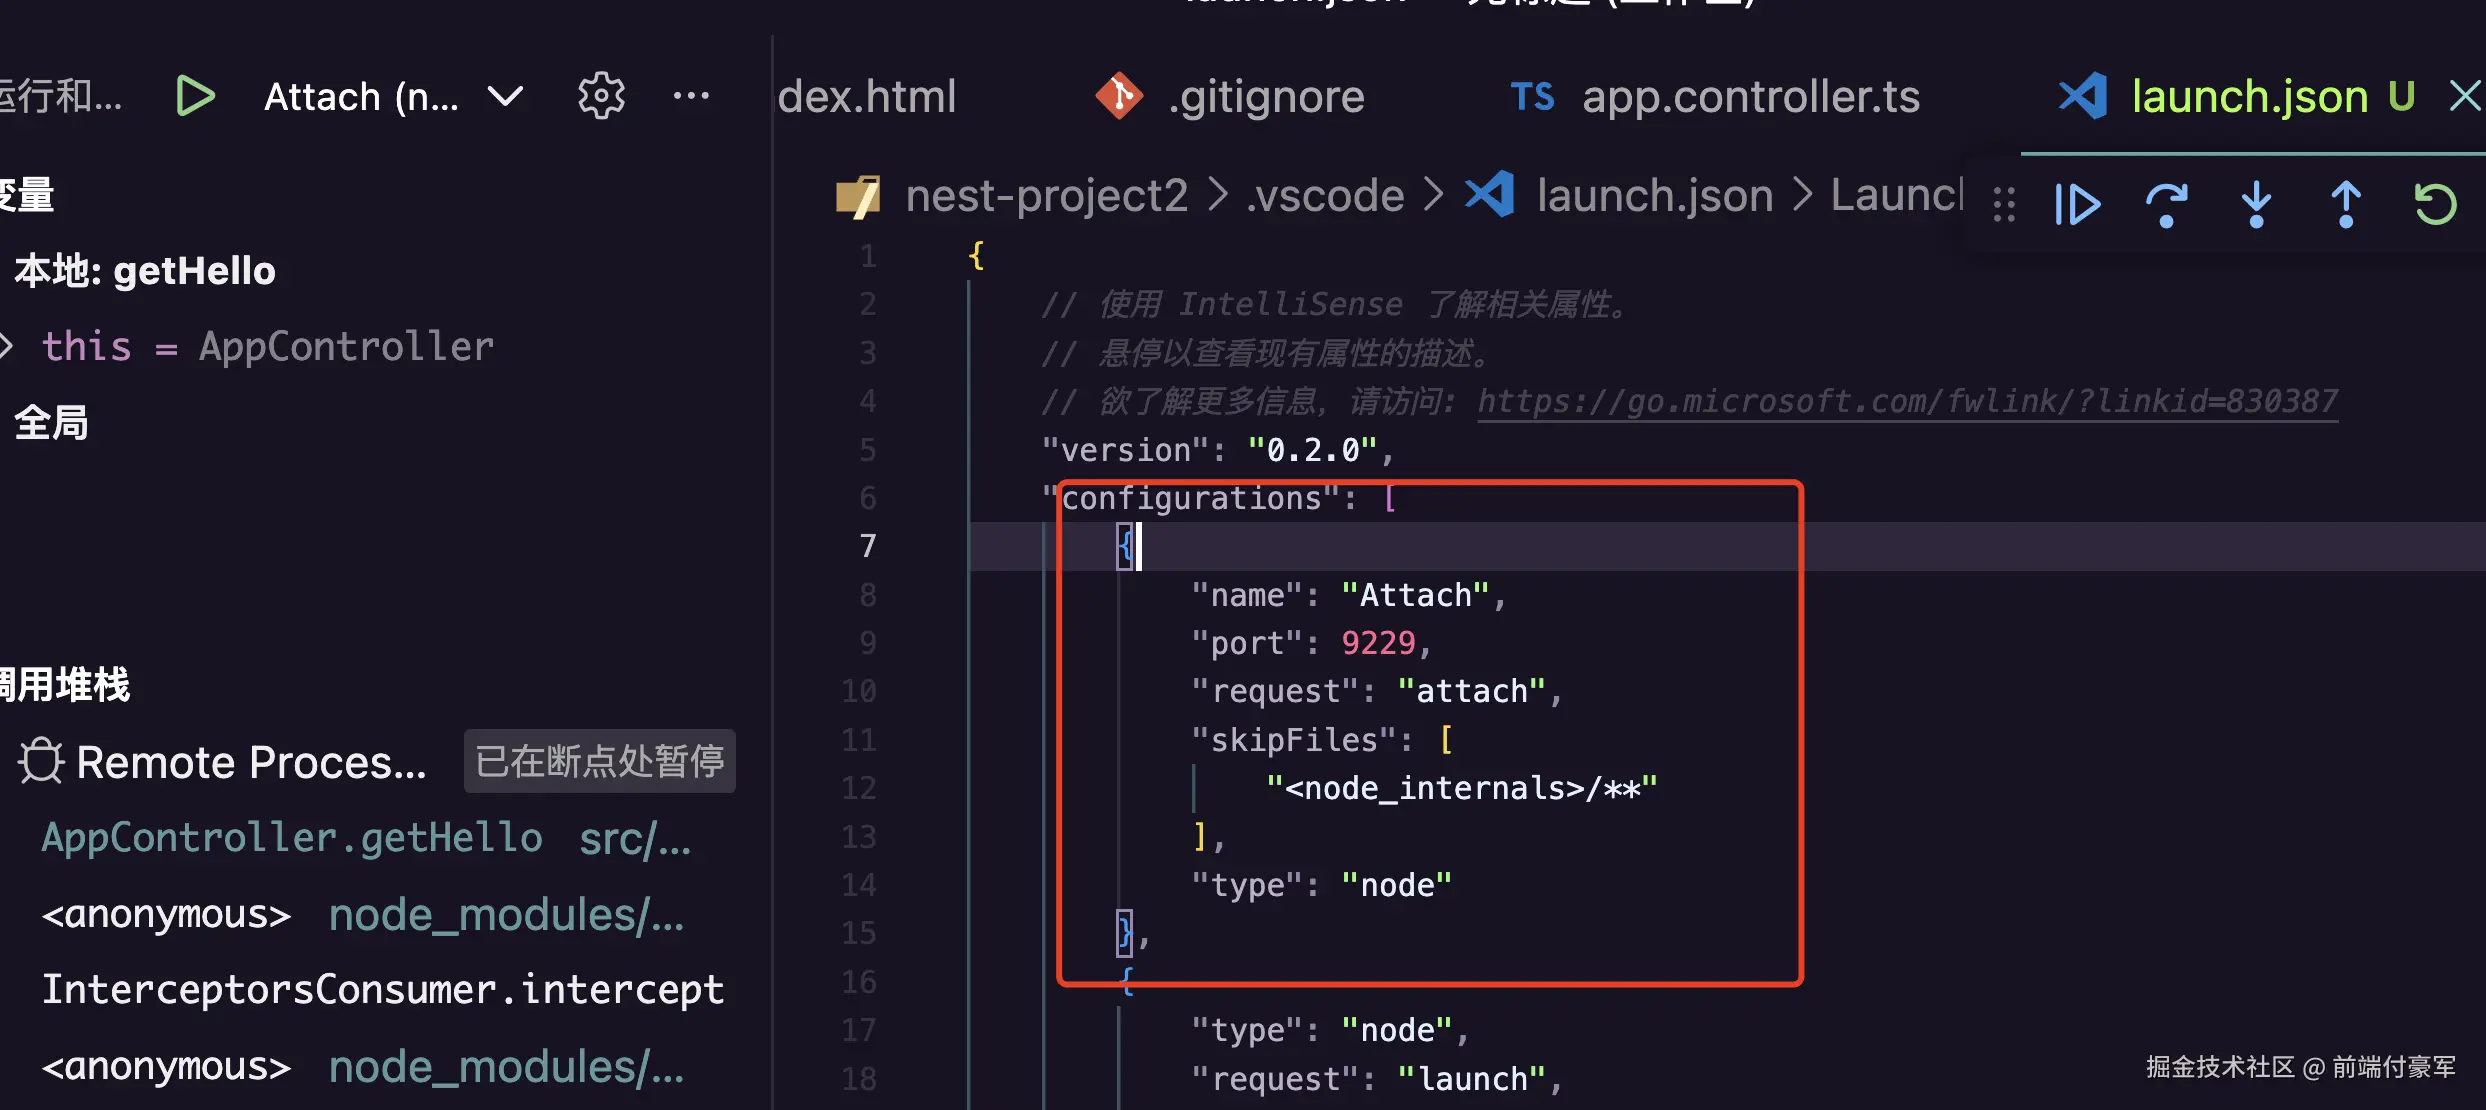The width and height of the screenshot is (2486, 1110).
Task: Select AppController.getHello stack frame
Action: coord(292,838)
